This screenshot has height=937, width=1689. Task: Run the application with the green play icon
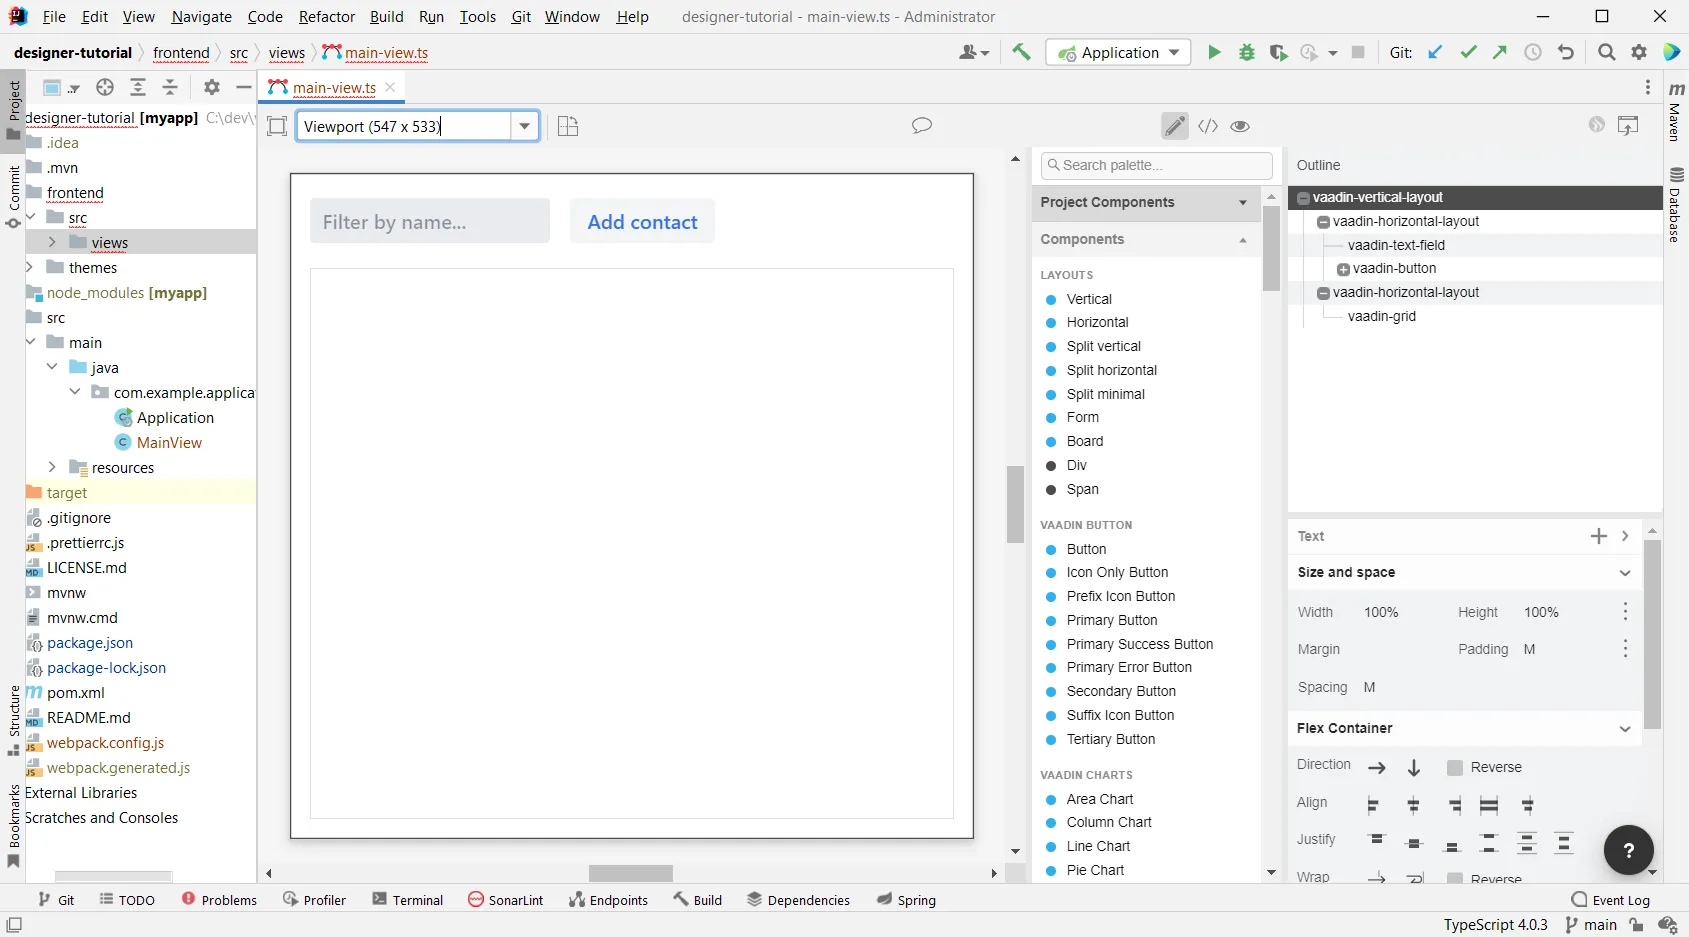[1215, 52]
